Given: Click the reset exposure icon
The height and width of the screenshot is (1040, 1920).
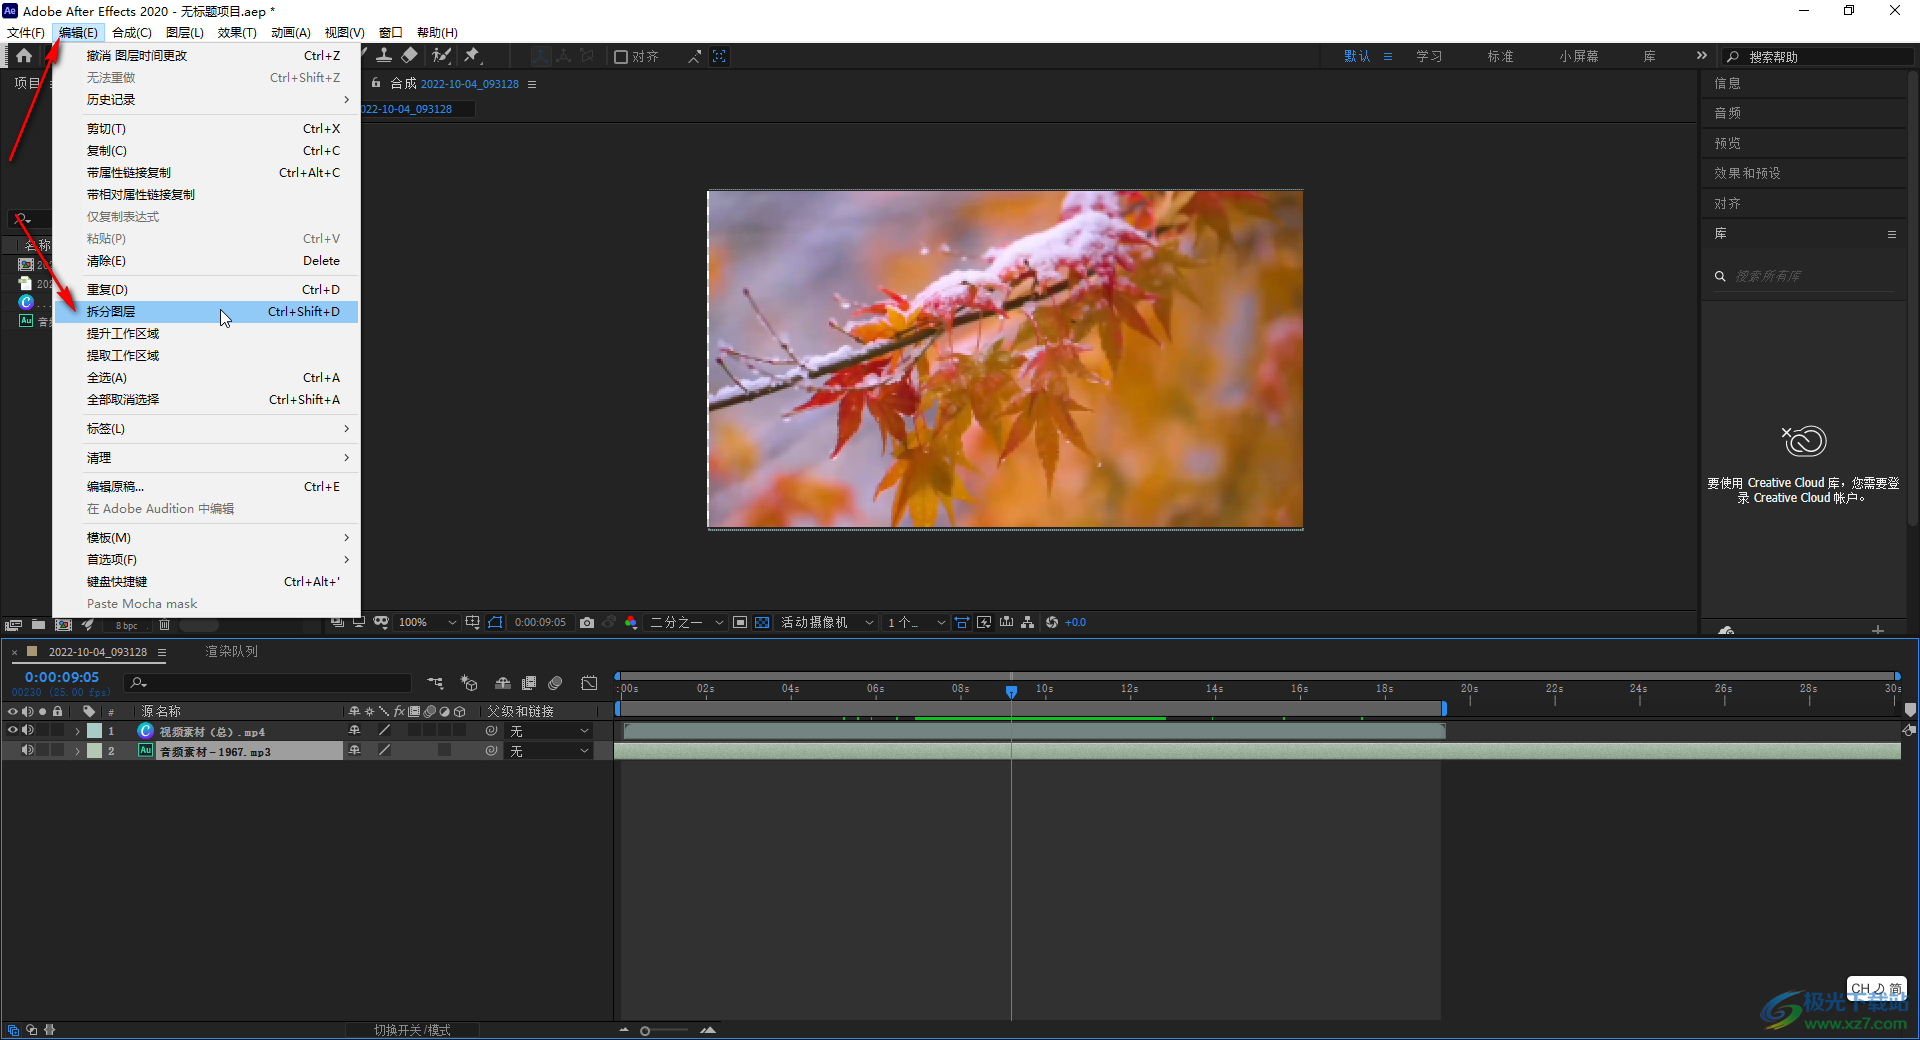Looking at the screenshot, I should coord(1052,622).
